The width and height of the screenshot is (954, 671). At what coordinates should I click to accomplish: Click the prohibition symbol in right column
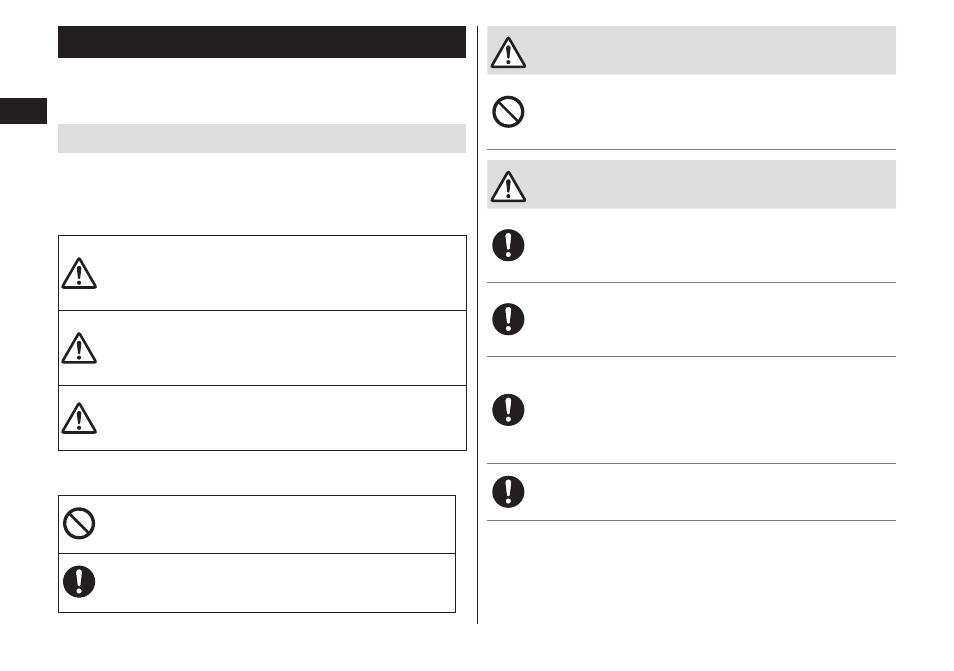click(508, 112)
